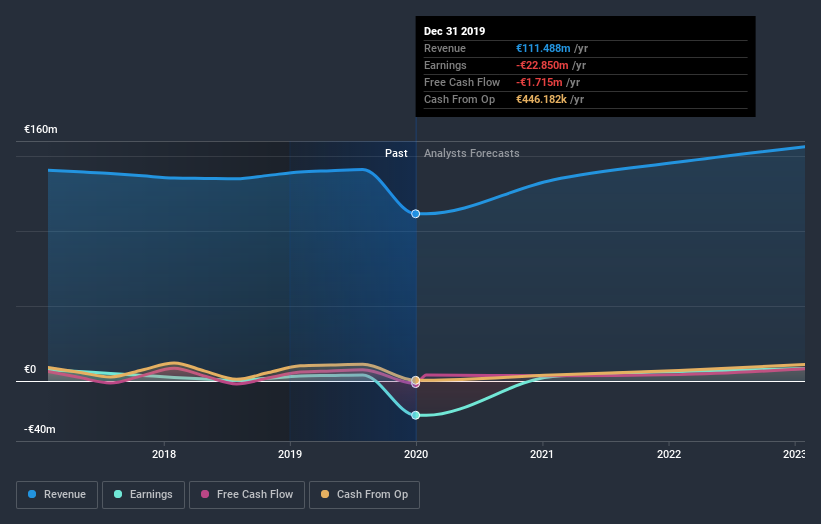Select the Revenue data point at 2020
This screenshot has height=524, width=821.
pyautogui.click(x=415, y=214)
